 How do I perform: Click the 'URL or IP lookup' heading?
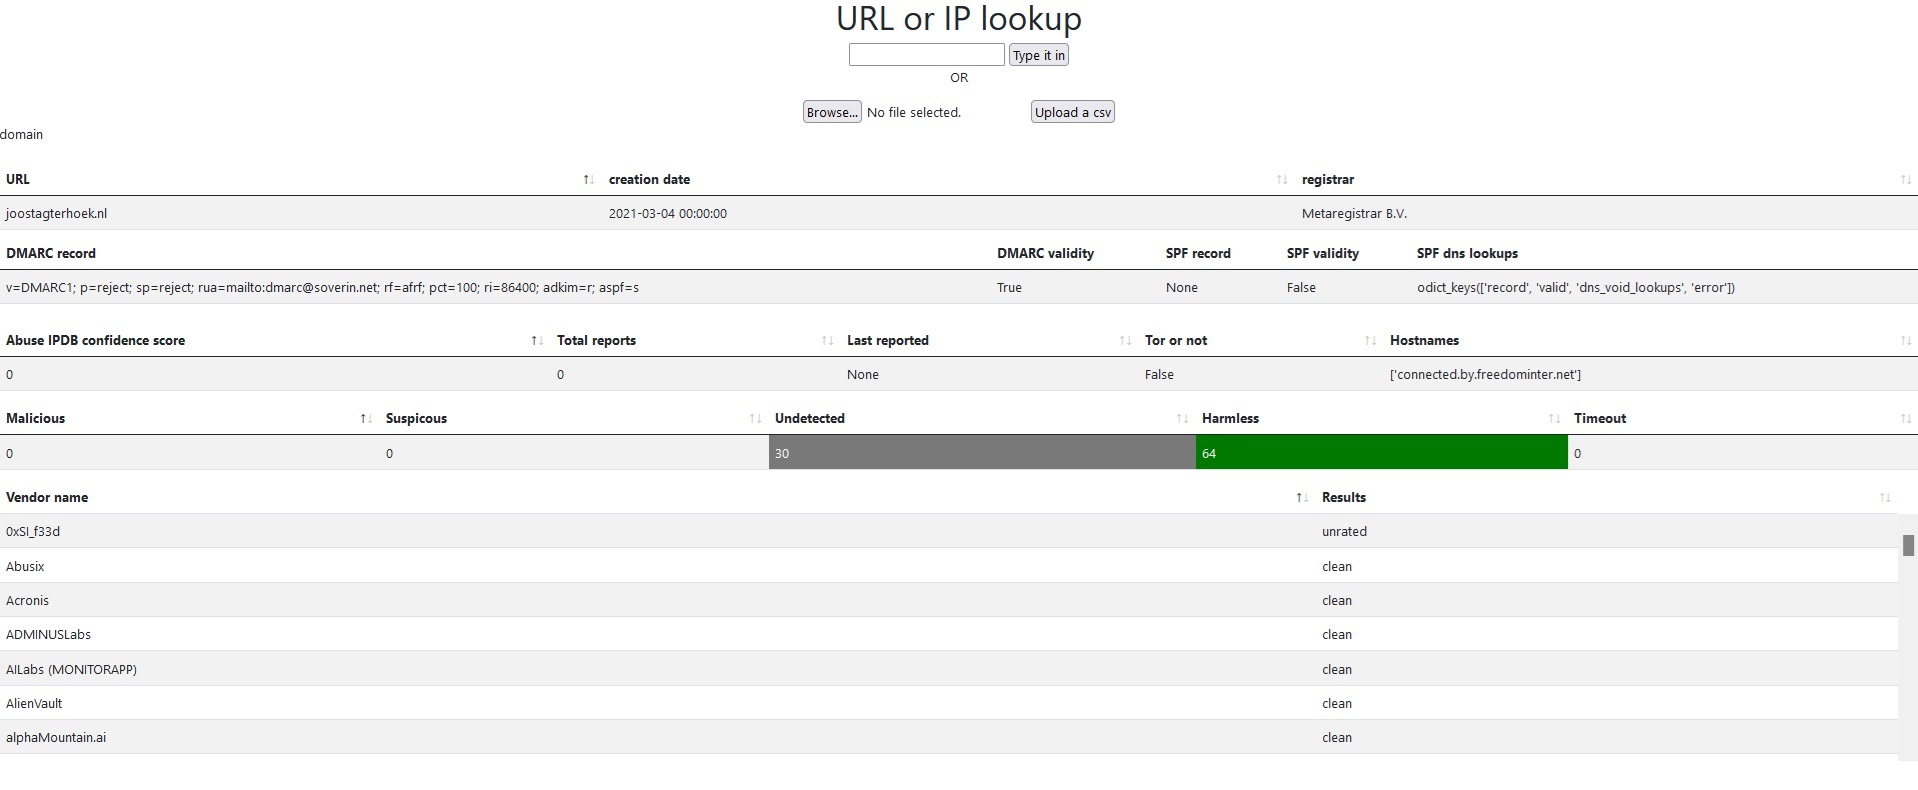click(959, 19)
